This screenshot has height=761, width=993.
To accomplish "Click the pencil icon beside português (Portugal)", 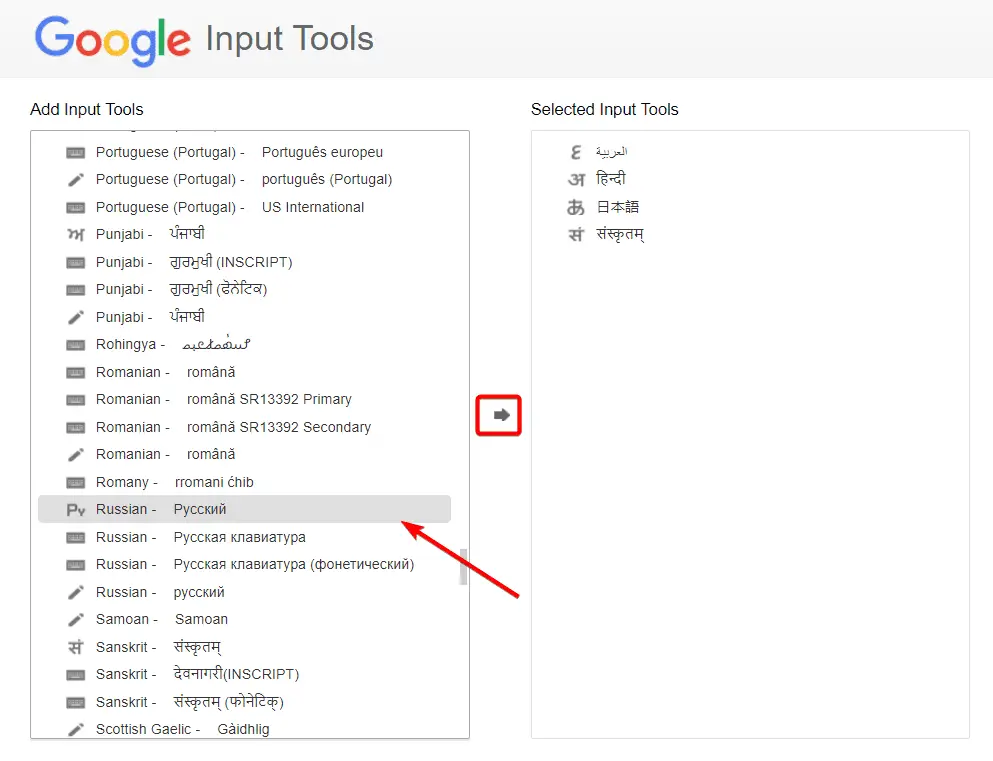I will click(x=75, y=180).
